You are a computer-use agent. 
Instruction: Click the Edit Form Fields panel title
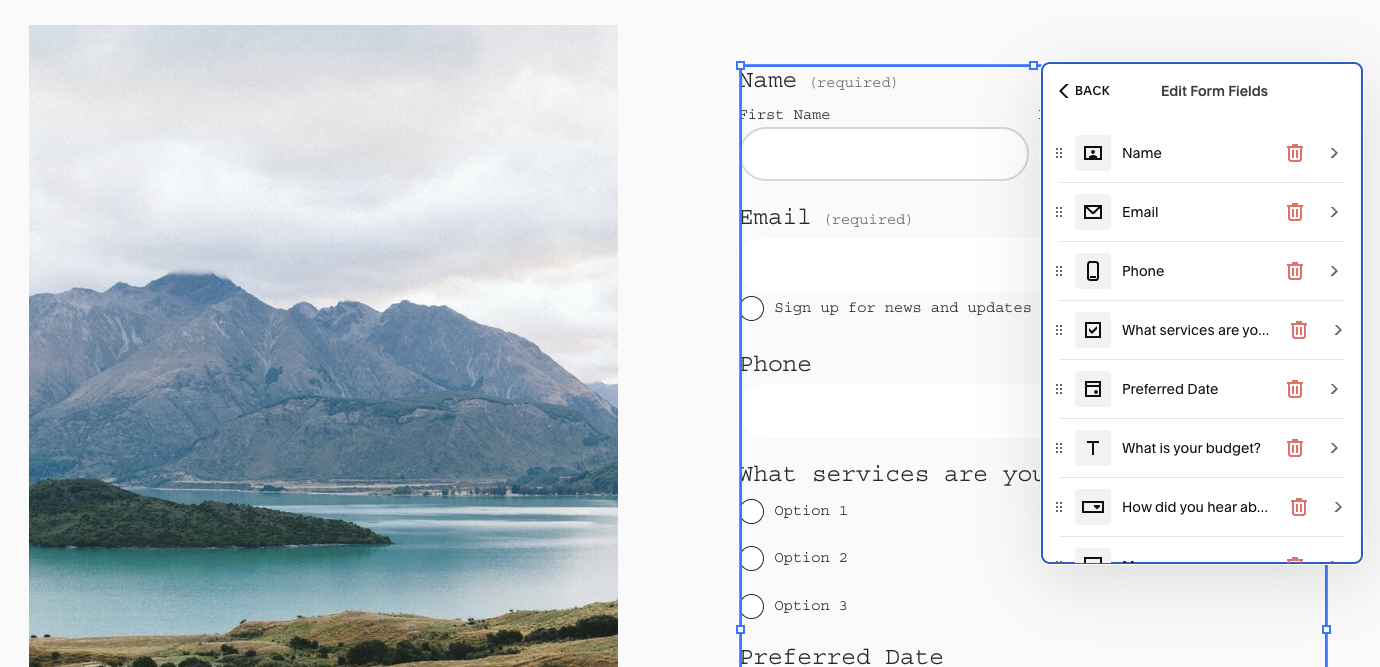pyautogui.click(x=1214, y=91)
